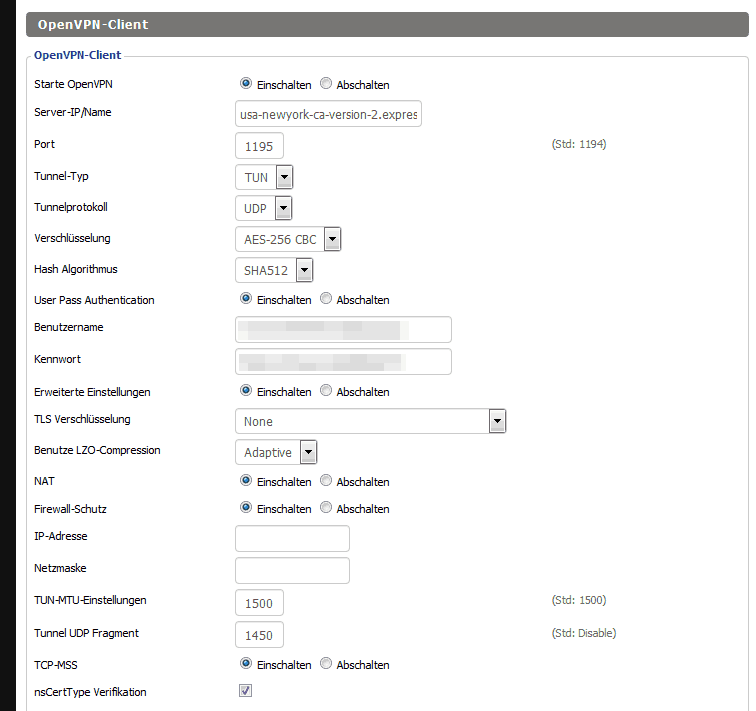Select Einschalten for TCP-MSS
This screenshot has width=756, height=711.
tap(246, 664)
